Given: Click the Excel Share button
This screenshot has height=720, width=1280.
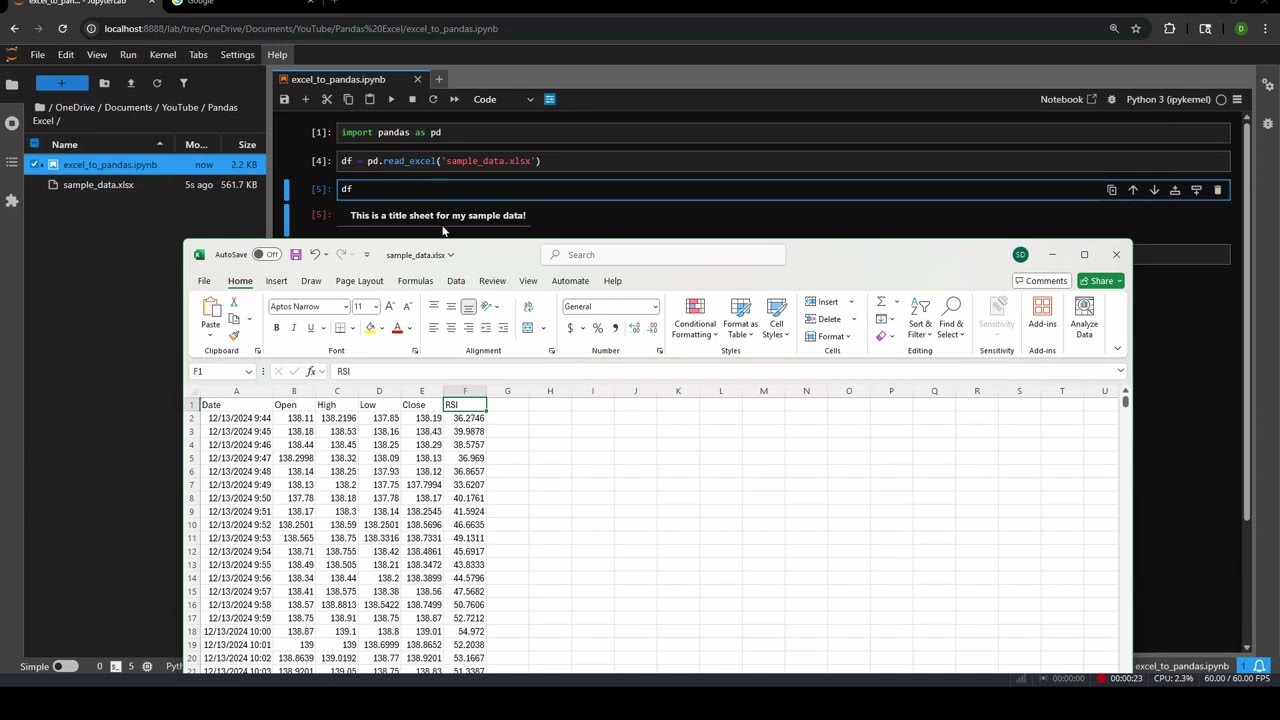Looking at the screenshot, I should tap(1101, 281).
